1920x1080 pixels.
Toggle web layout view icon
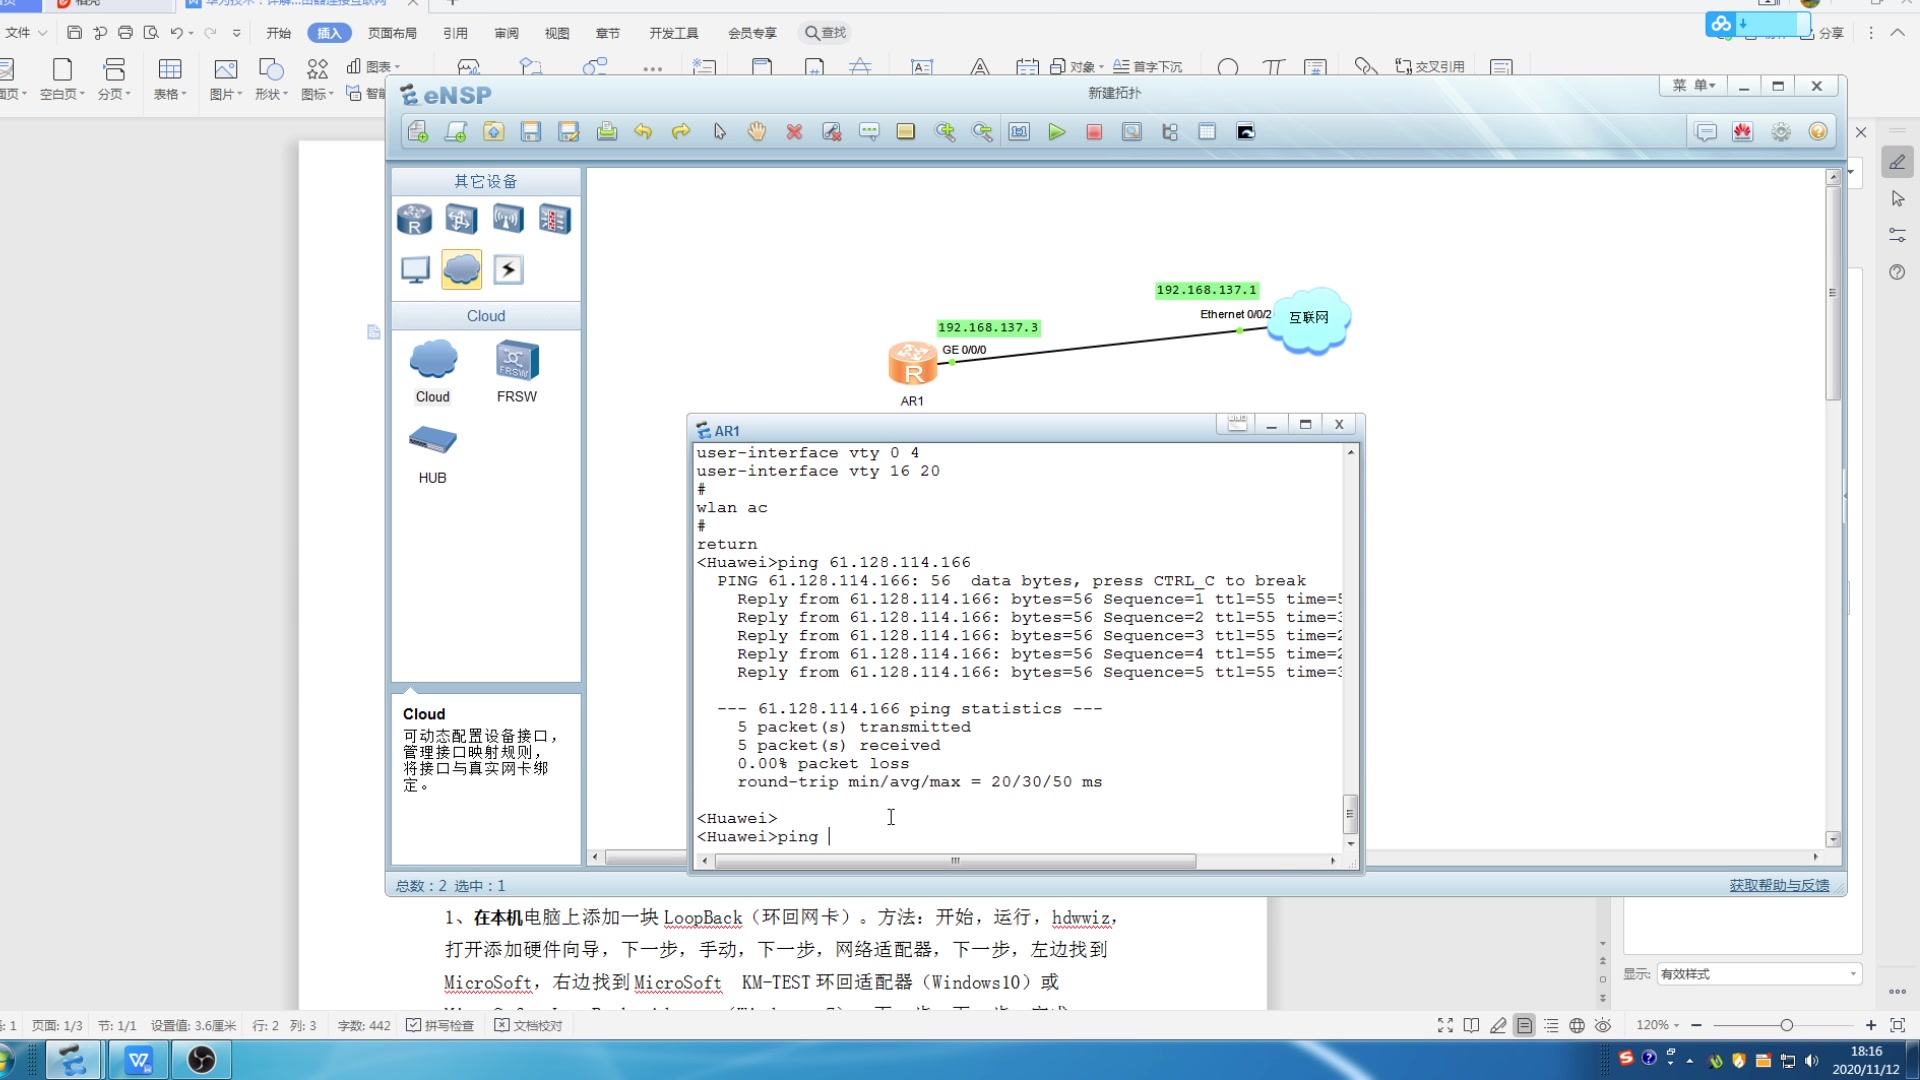coord(1577,1025)
